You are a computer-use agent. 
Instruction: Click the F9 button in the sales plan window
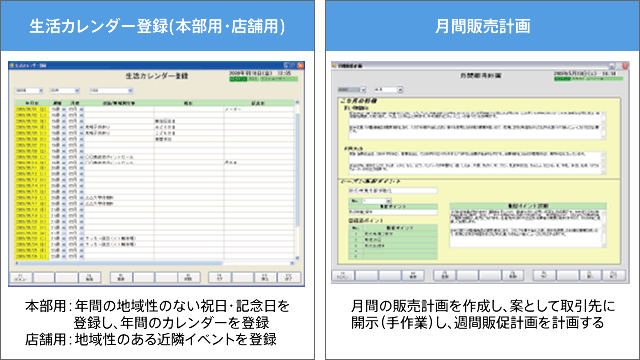pyautogui.click(x=544, y=276)
